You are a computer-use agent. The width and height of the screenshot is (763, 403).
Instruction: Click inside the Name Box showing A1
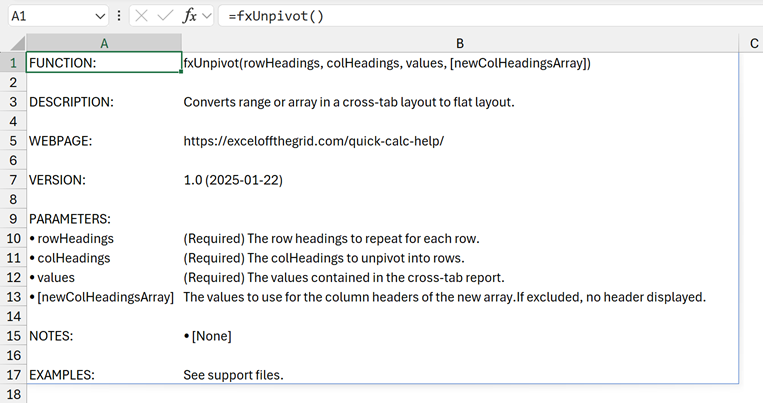point(50,16)
